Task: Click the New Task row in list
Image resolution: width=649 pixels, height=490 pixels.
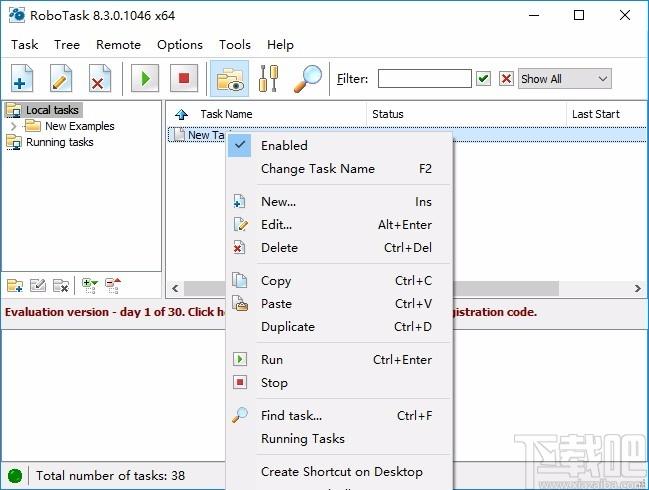Action: [407, 135]
